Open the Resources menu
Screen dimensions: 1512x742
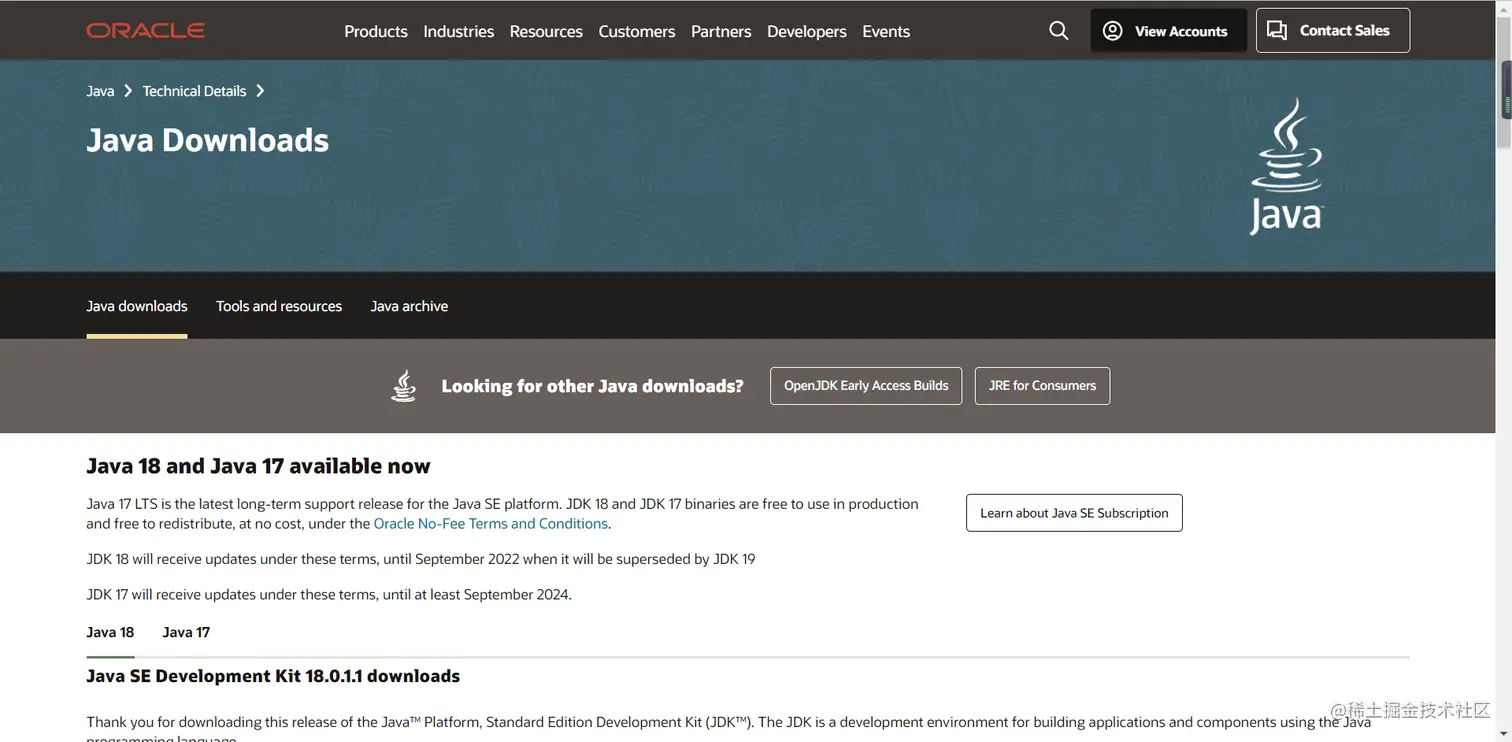coord(546,31)
